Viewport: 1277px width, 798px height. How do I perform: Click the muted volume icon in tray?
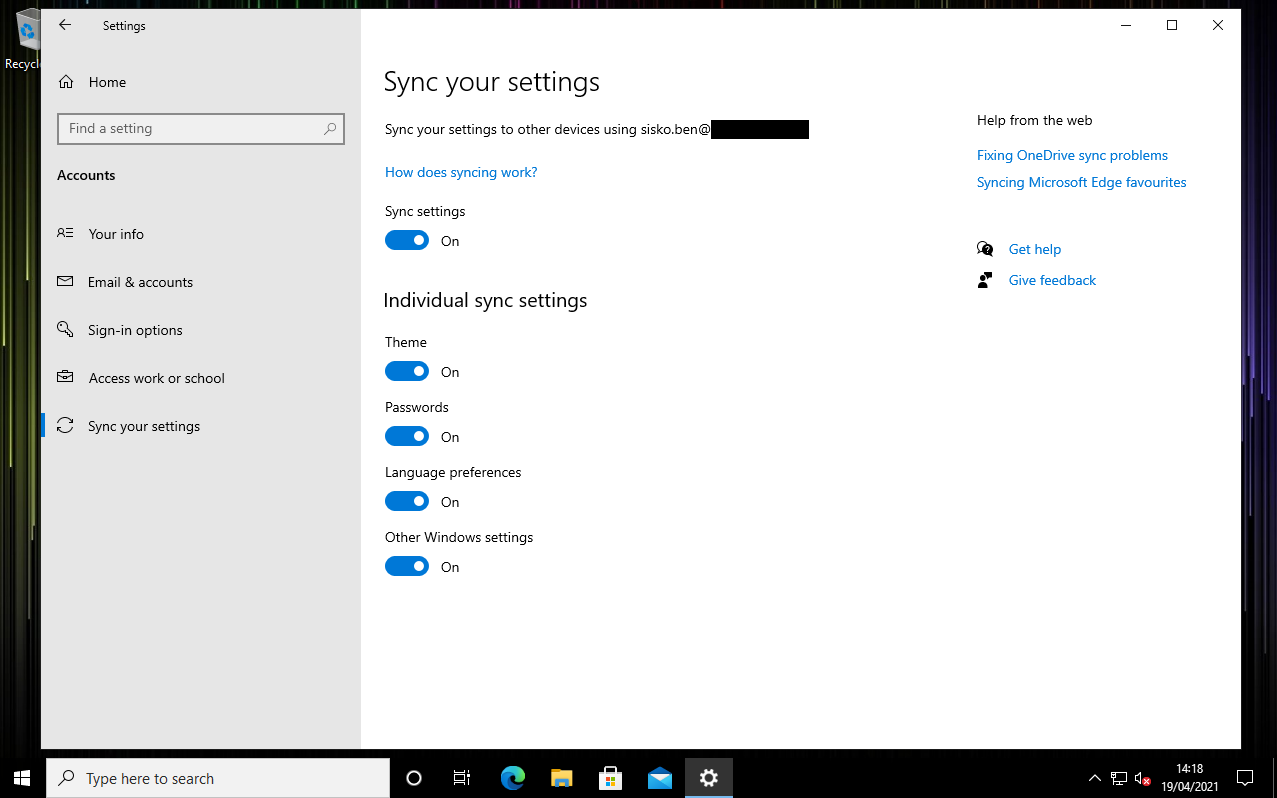click(x=1143, y=778)
